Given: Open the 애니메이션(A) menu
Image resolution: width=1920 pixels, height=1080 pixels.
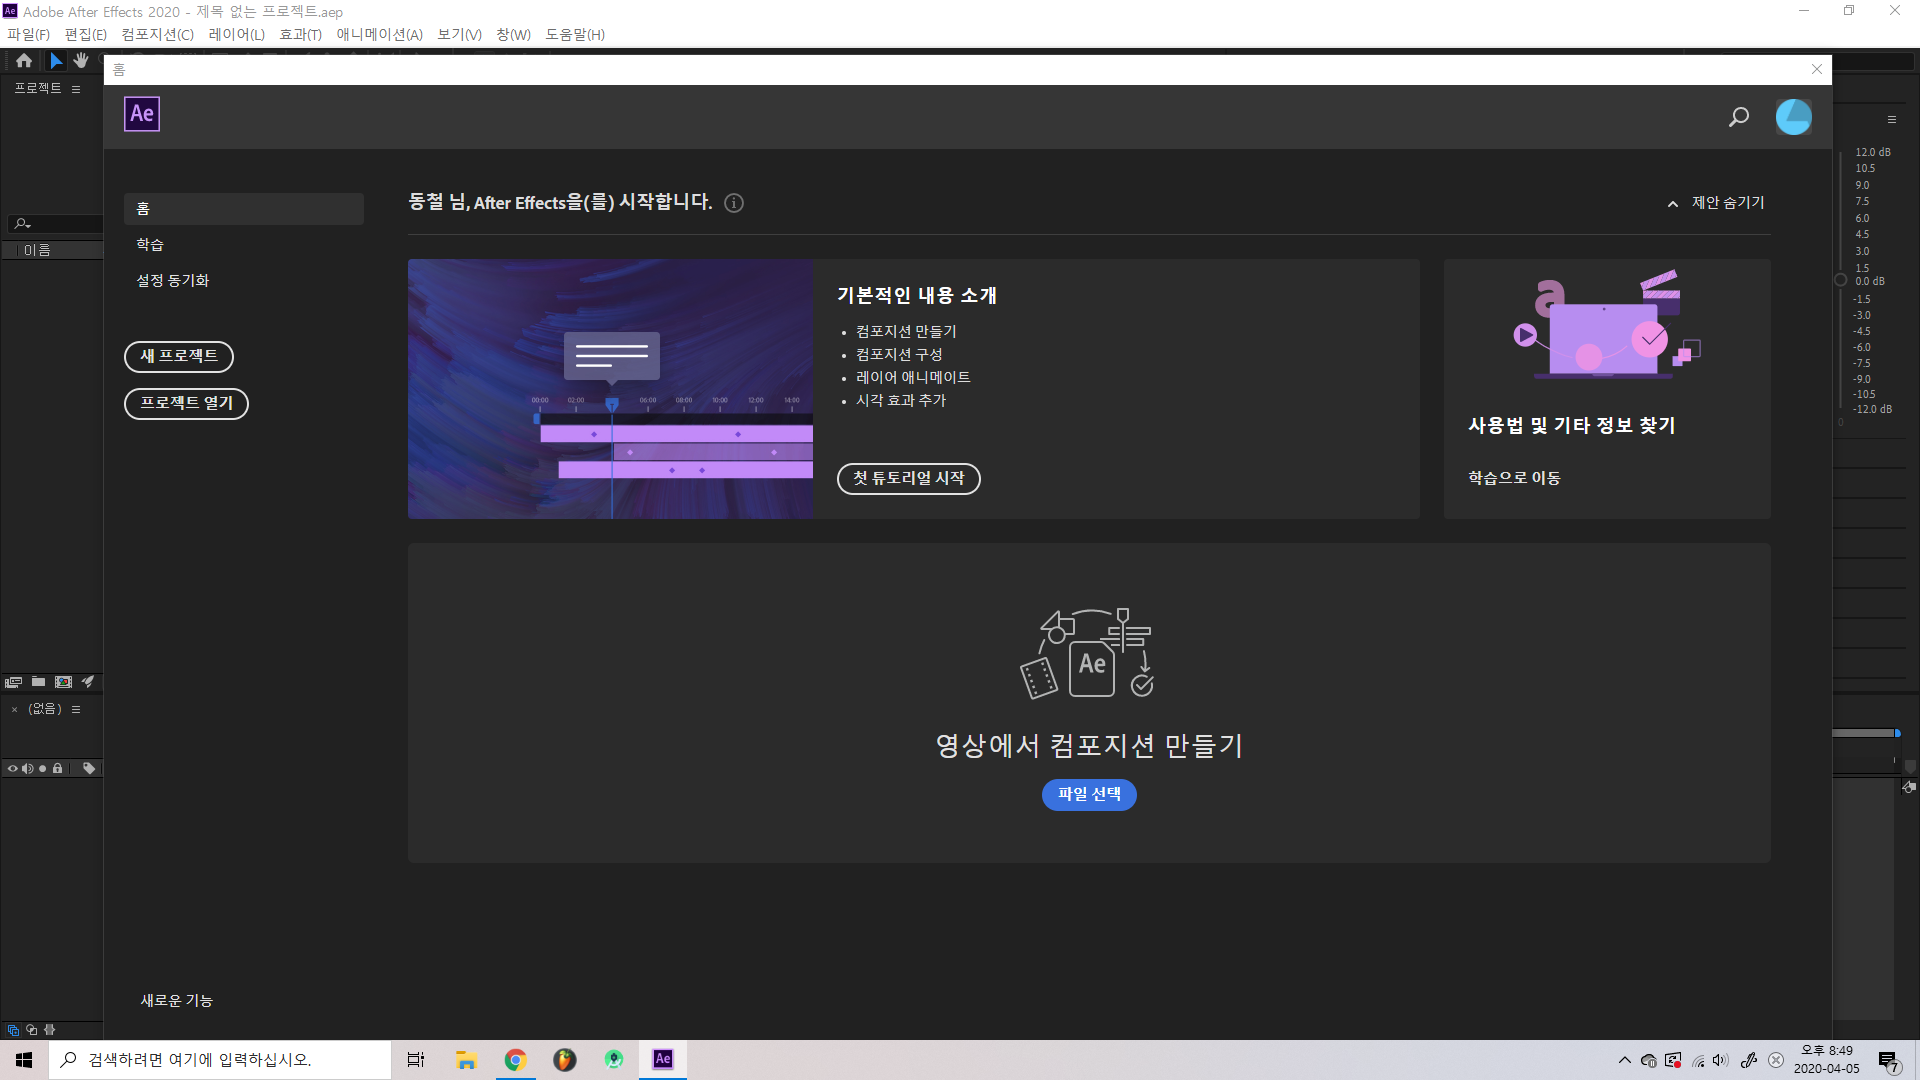Looking at the screenshot, I should click(380, 35).
